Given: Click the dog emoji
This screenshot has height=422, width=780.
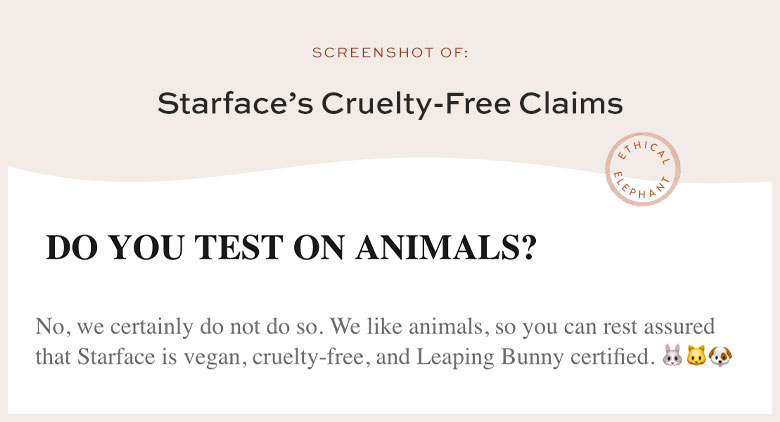Looking at the screenshot, I should click(720, 356).
